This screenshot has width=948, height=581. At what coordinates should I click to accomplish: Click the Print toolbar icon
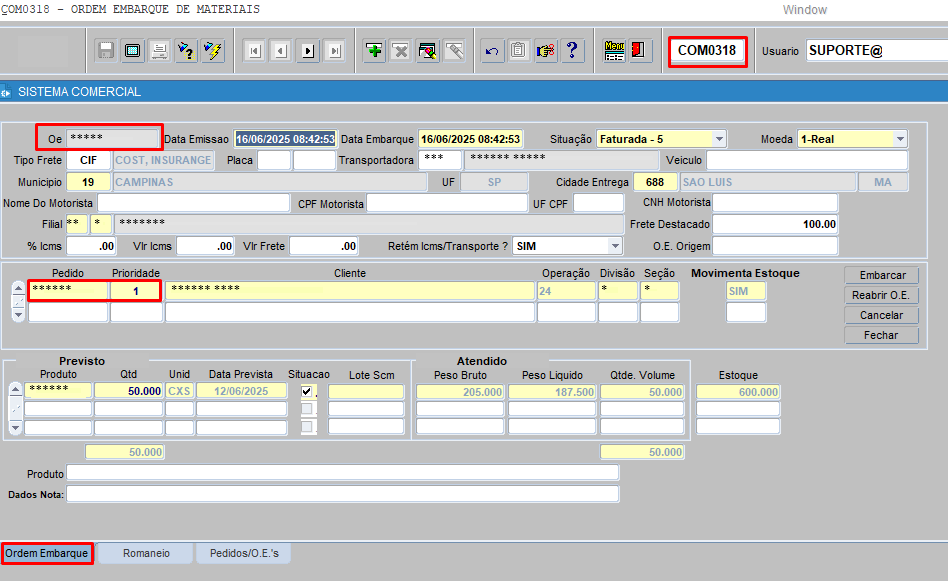pyautogui.click(x=158, y=51)
